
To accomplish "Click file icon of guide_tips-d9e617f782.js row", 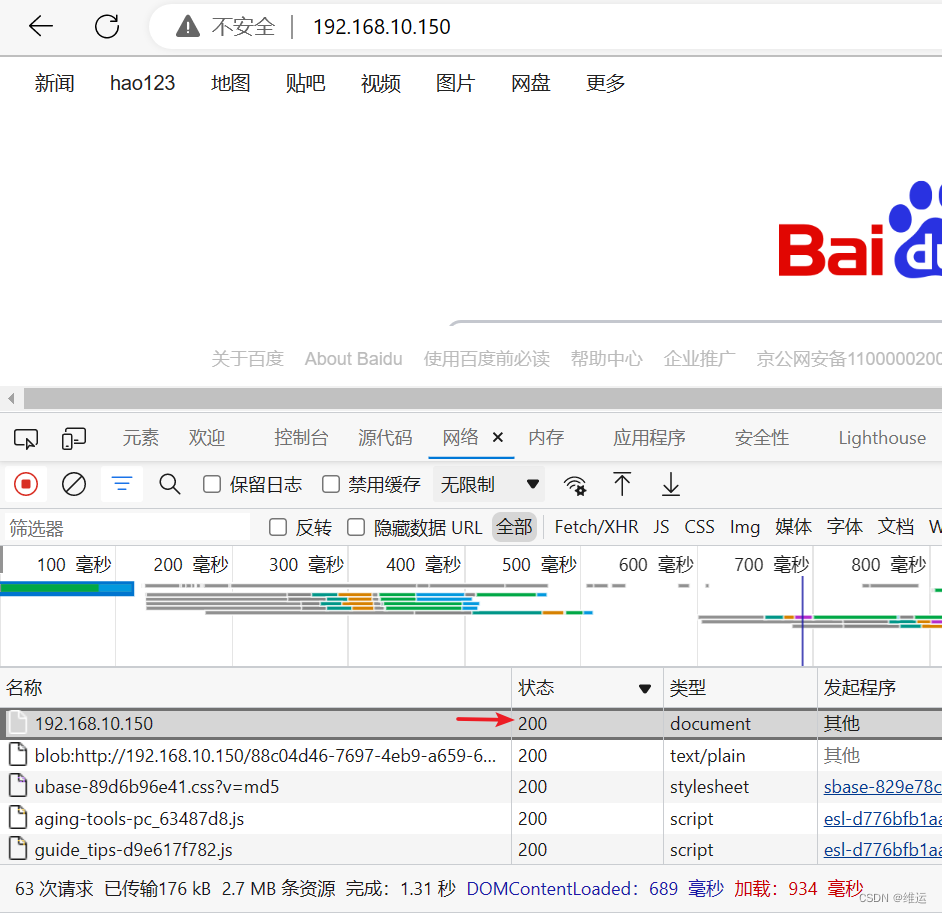I will pos(18,849).
